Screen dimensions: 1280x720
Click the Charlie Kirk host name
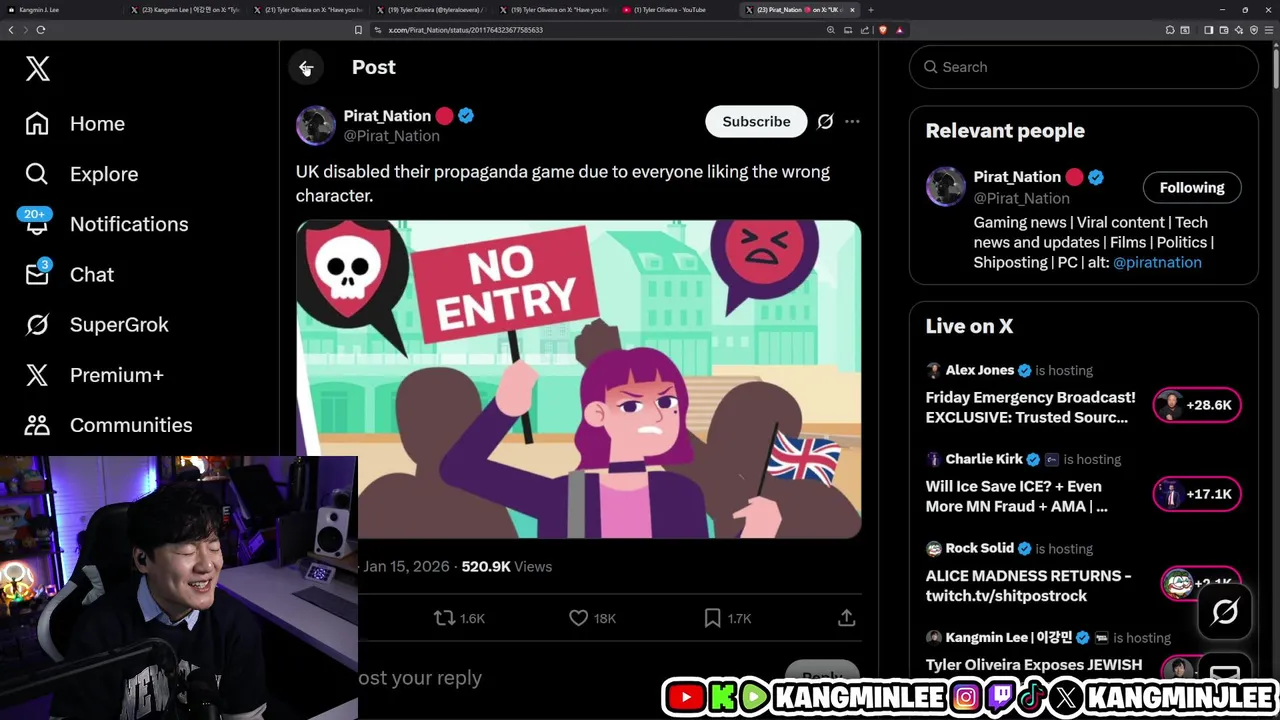coord(984,459)
